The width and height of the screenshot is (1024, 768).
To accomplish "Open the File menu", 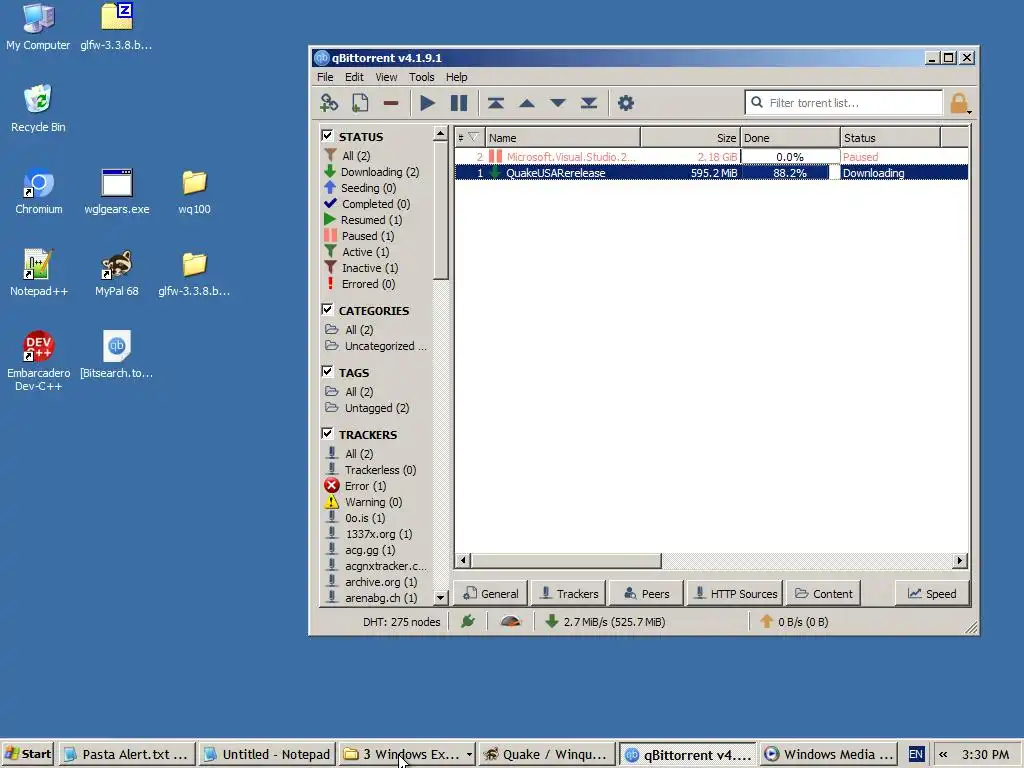I will (x=325, y=77).
